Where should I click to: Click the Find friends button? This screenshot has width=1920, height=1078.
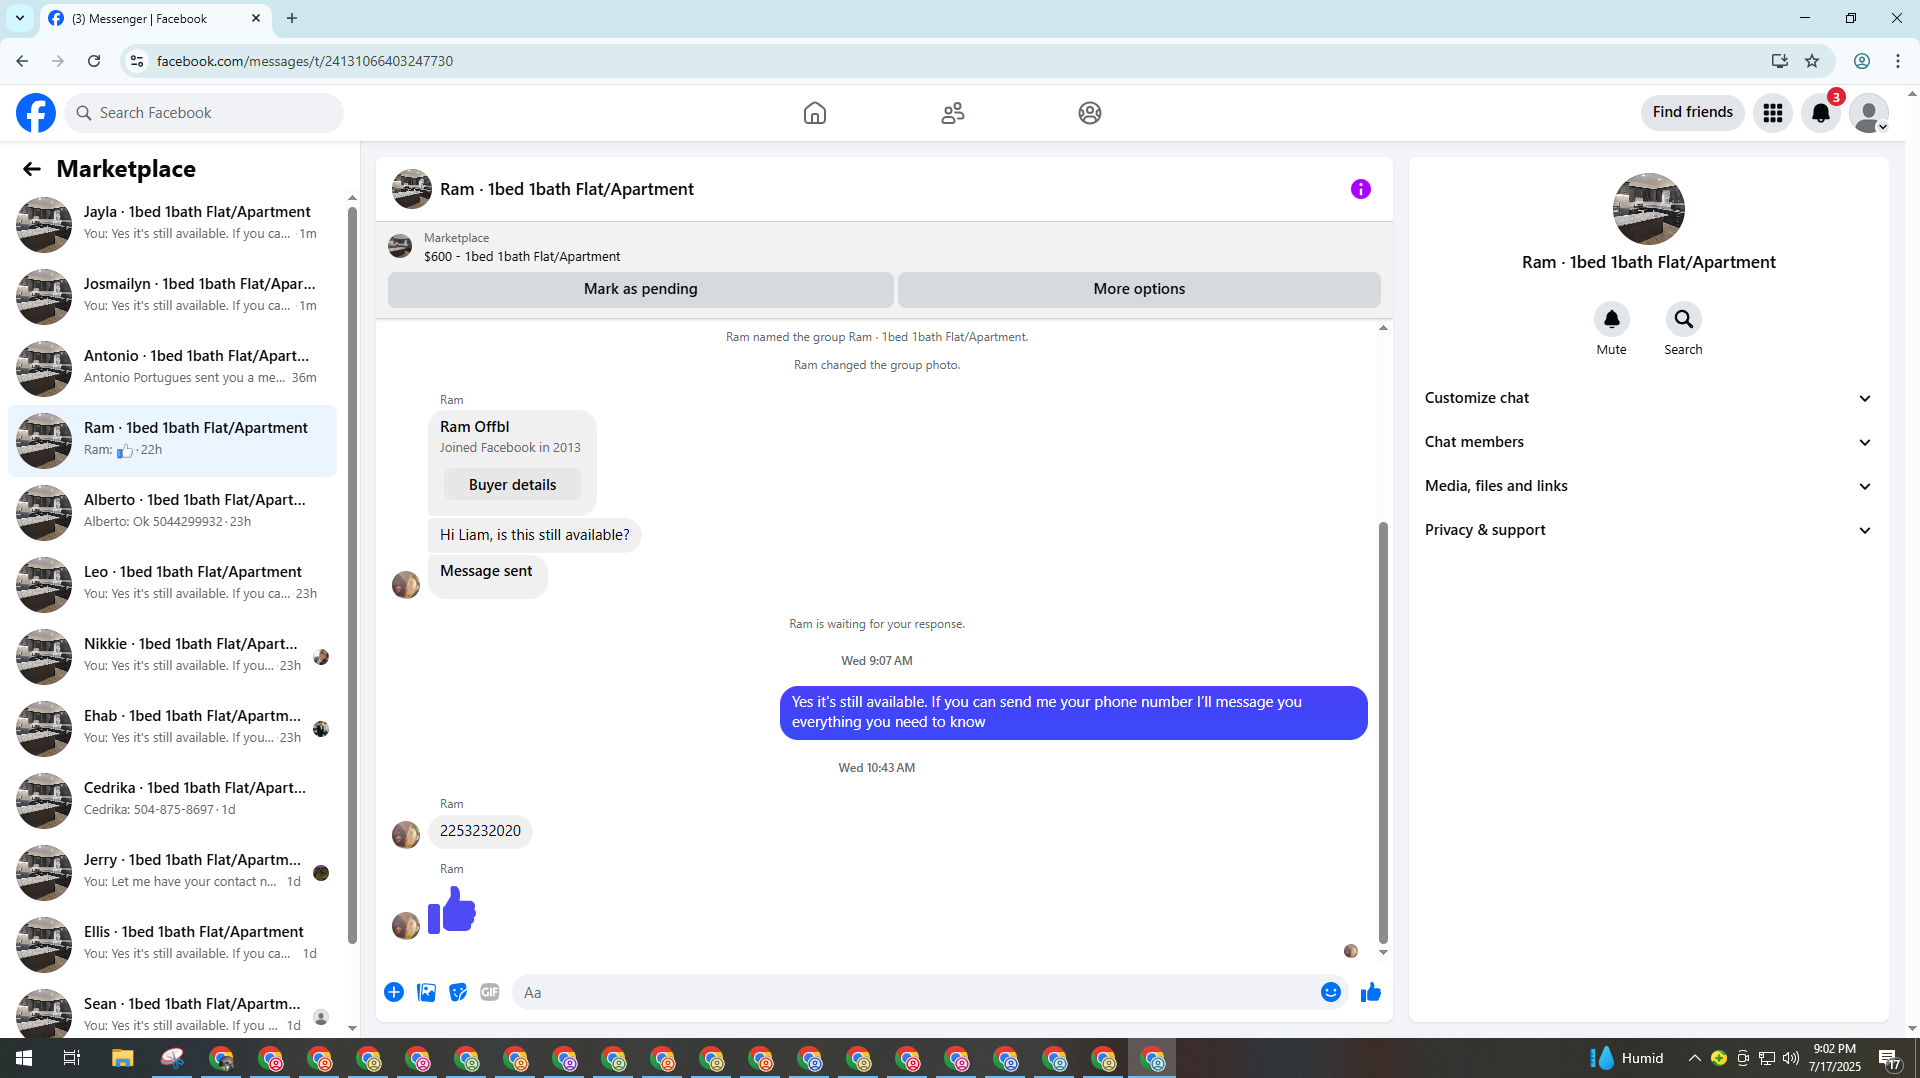coord(1693,112)
